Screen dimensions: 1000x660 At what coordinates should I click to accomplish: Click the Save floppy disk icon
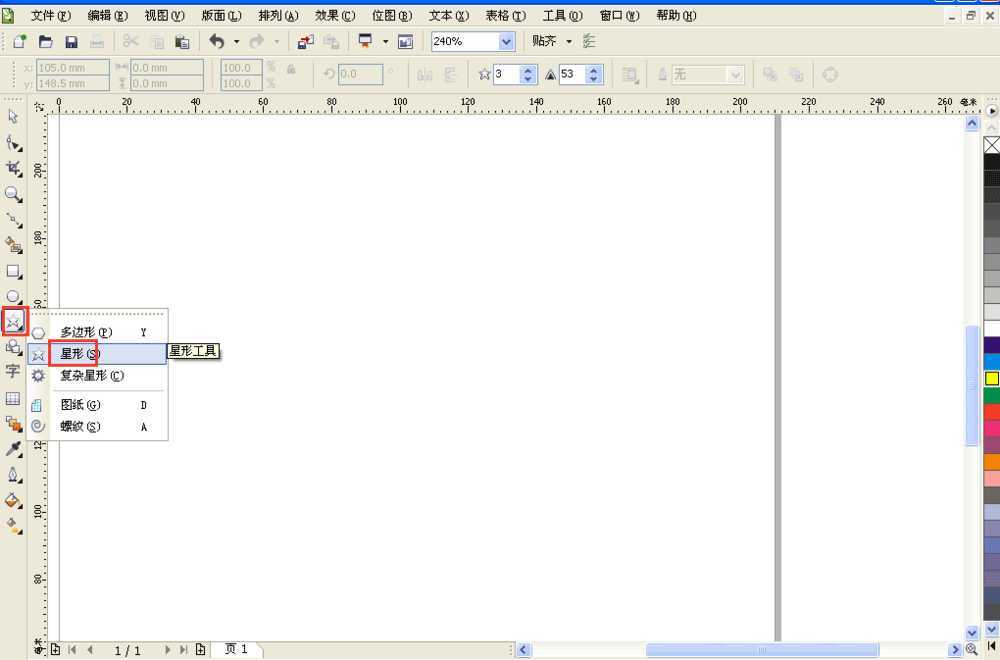tap(71, 41)
